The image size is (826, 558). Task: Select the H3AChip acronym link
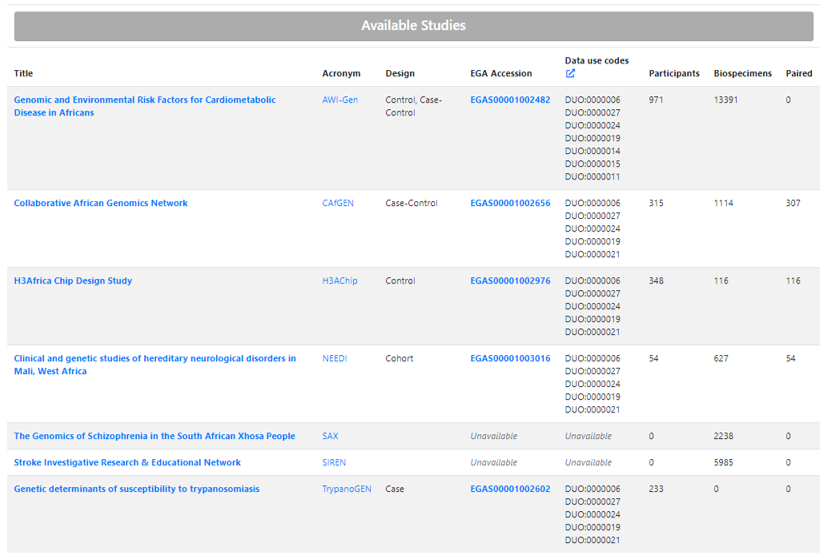click(340, 281)
